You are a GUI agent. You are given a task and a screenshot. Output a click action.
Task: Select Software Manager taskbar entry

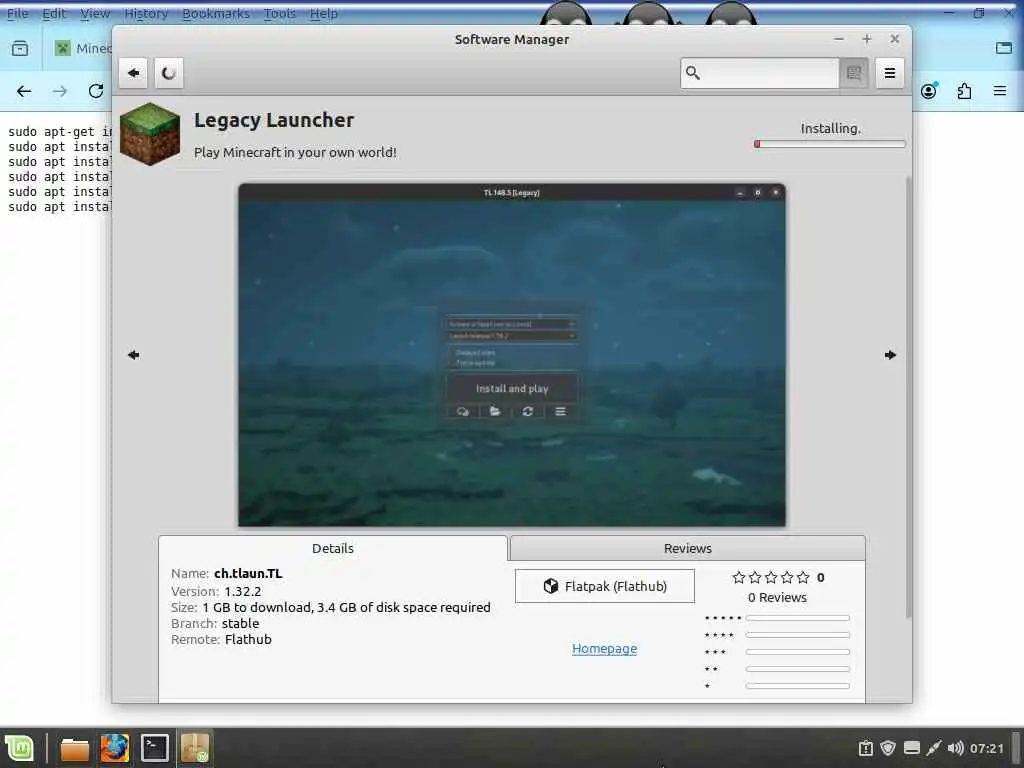point(195,748)
